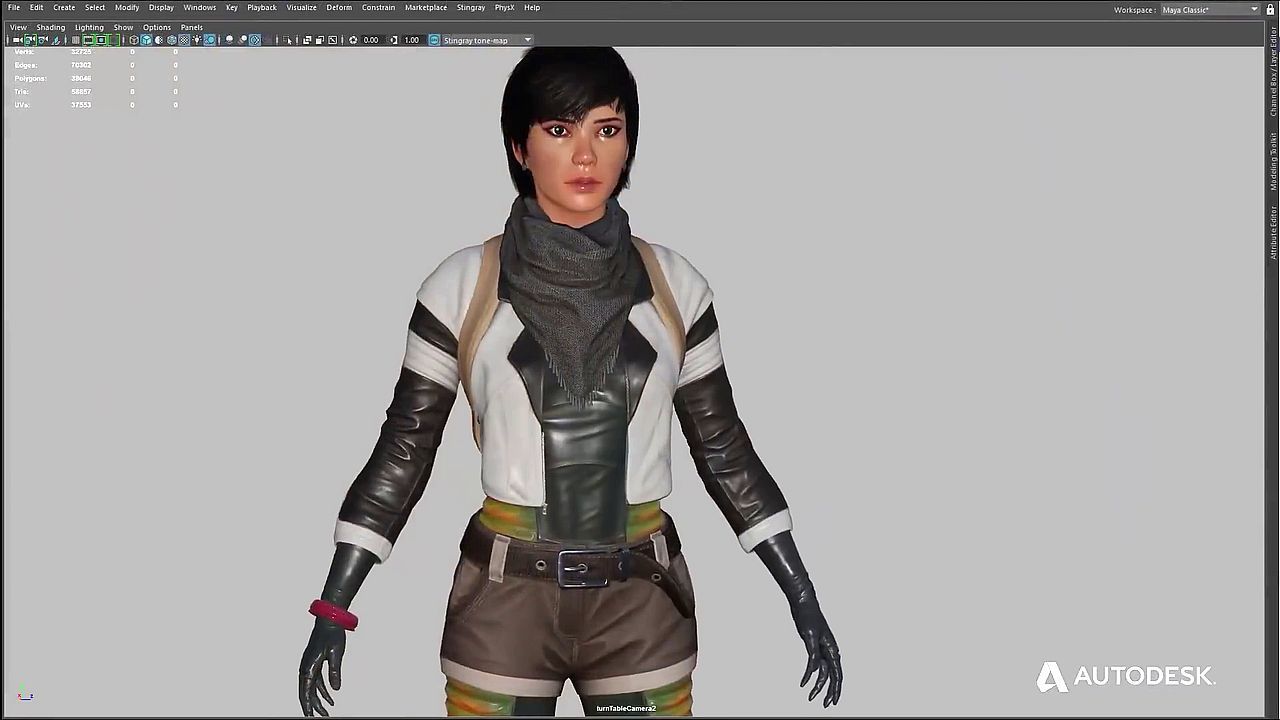Click the exposure value field showing 0.00
Image resolution: width=1280 pixels, height=720 pixels.
coord(371,40)
